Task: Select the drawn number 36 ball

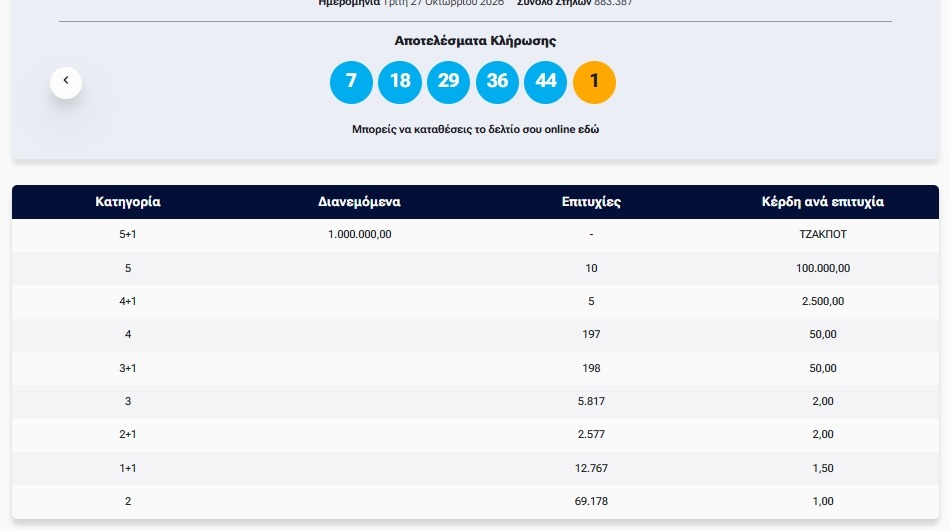Action: pos(497,82)
